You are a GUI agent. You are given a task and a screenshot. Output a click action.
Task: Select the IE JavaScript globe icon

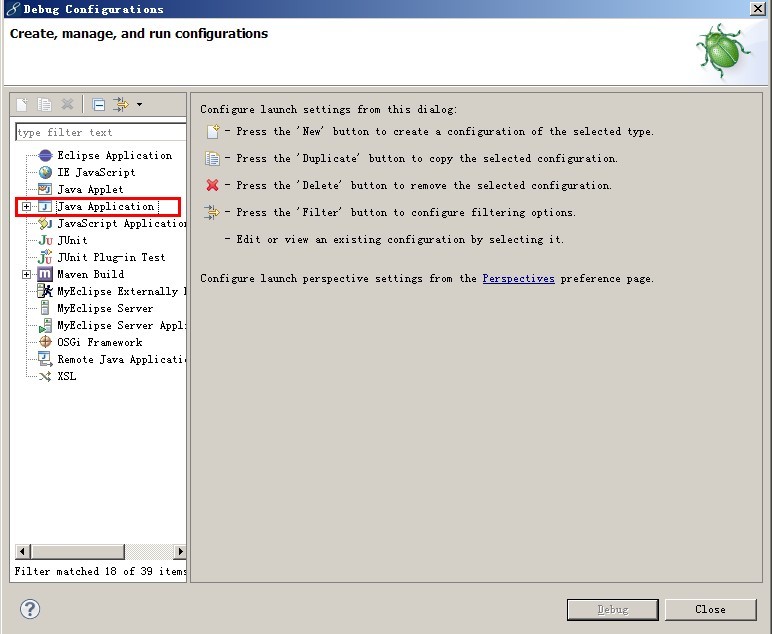45,172
